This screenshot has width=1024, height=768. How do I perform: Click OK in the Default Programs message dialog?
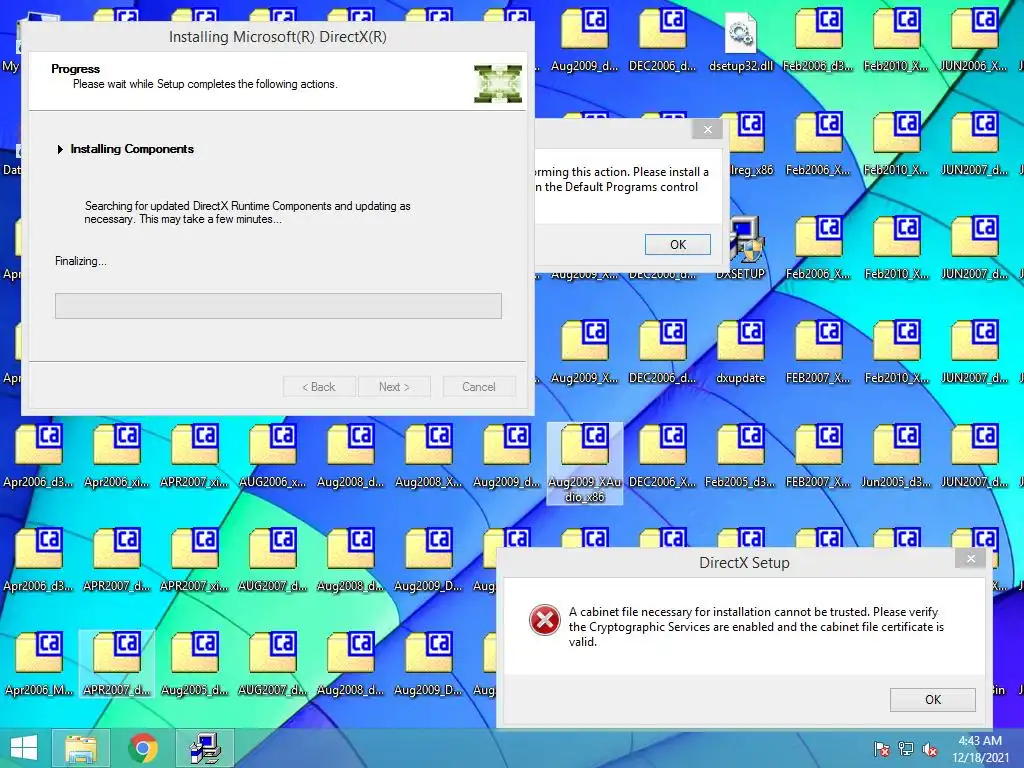[x=678, y=244]
